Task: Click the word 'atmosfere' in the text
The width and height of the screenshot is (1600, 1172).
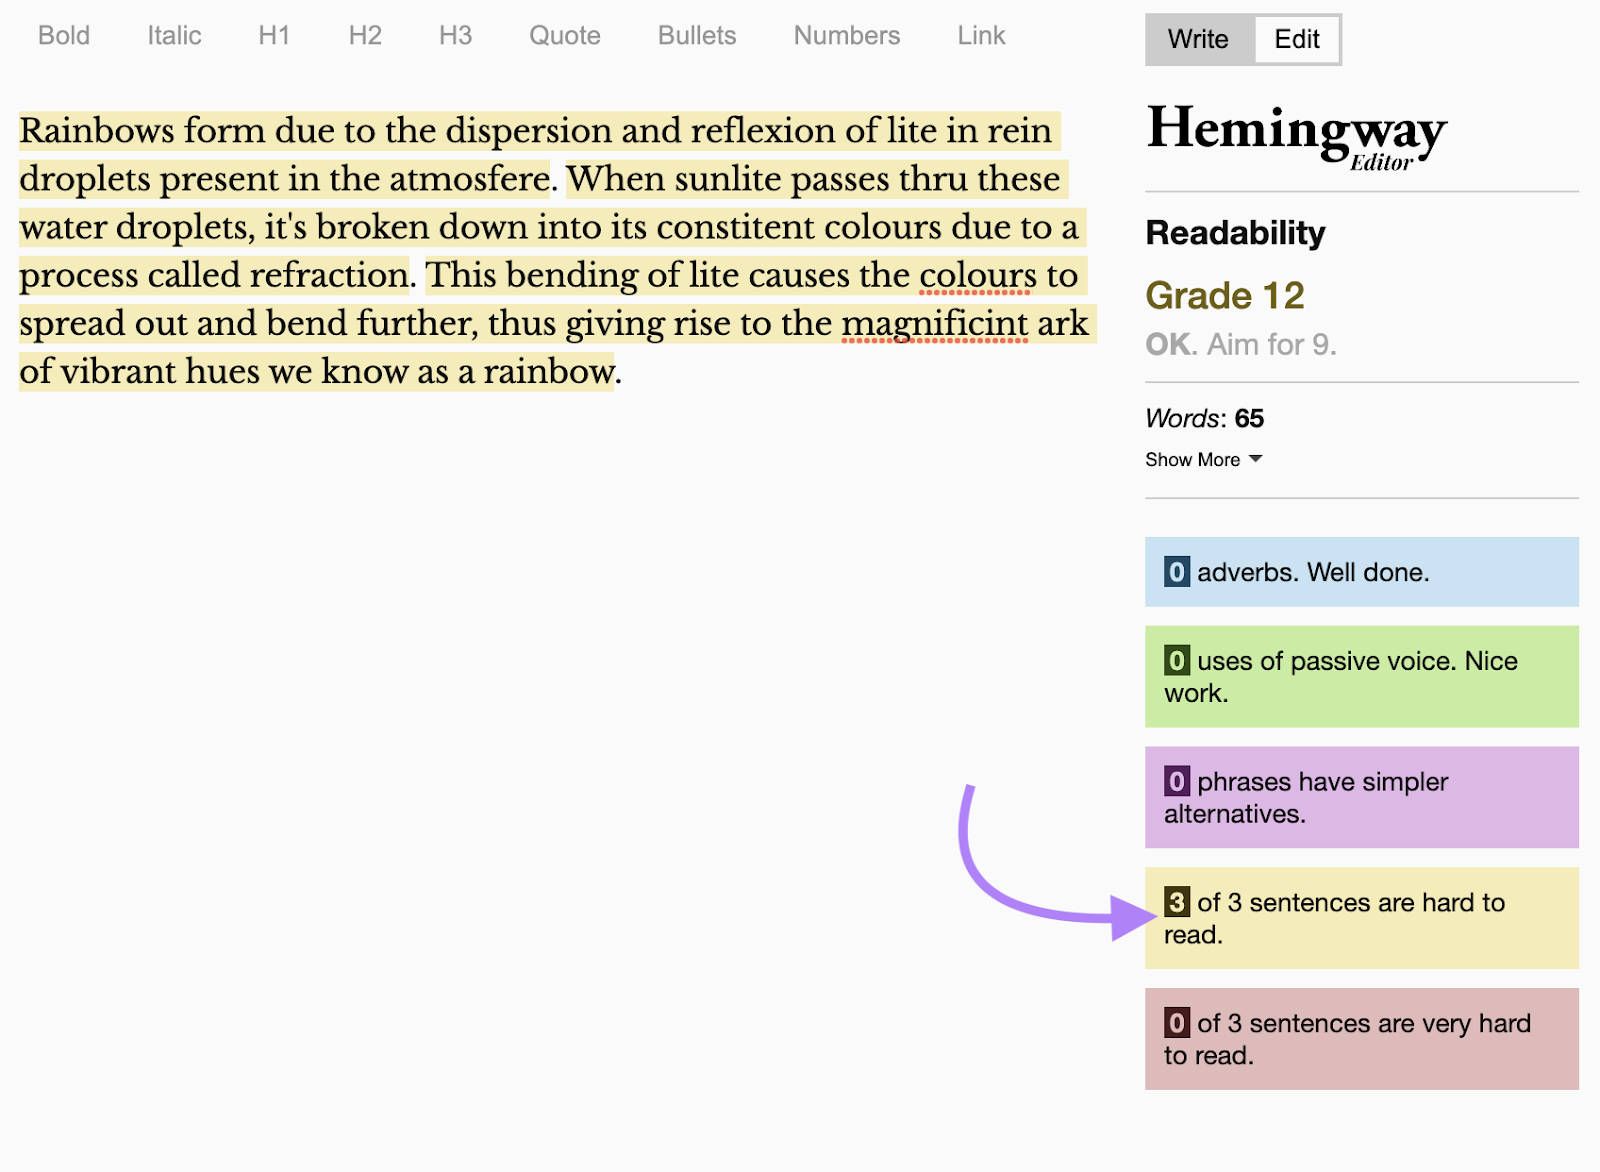Action: coord(469,179)
